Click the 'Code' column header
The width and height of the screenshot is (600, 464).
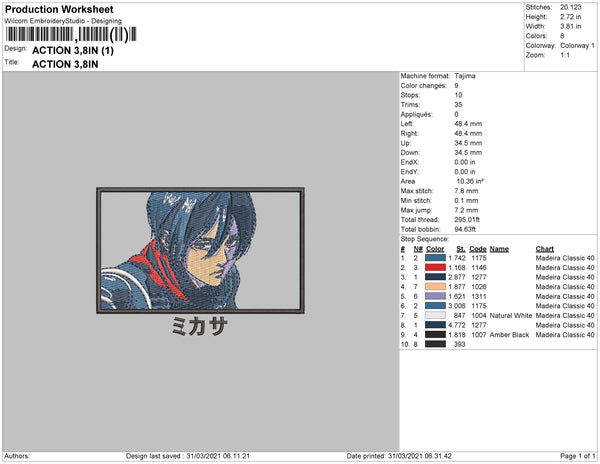pyautogui.click(x=478, y=249)
